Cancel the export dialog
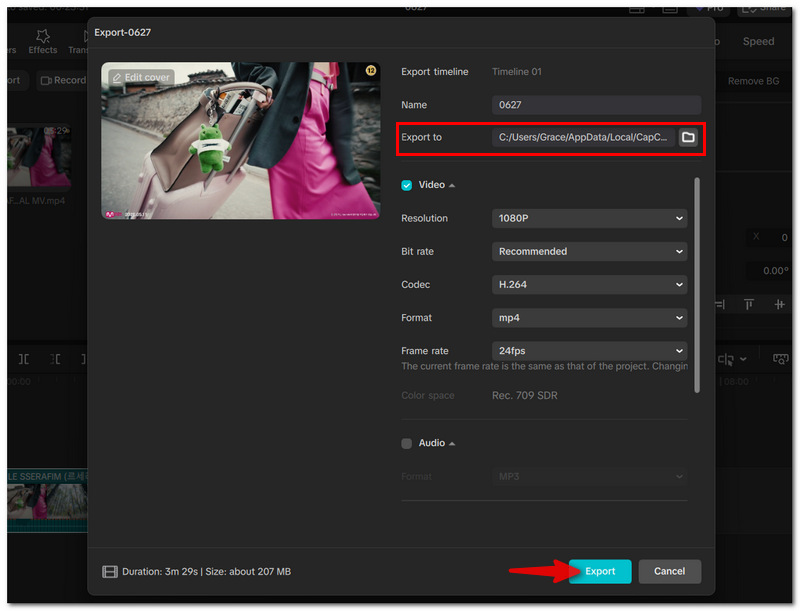 (669, 571)
